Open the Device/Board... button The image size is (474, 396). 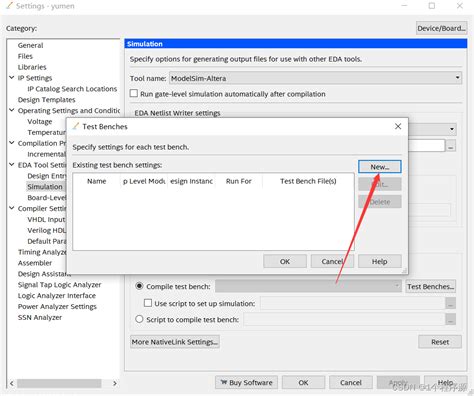coord(441,28)
